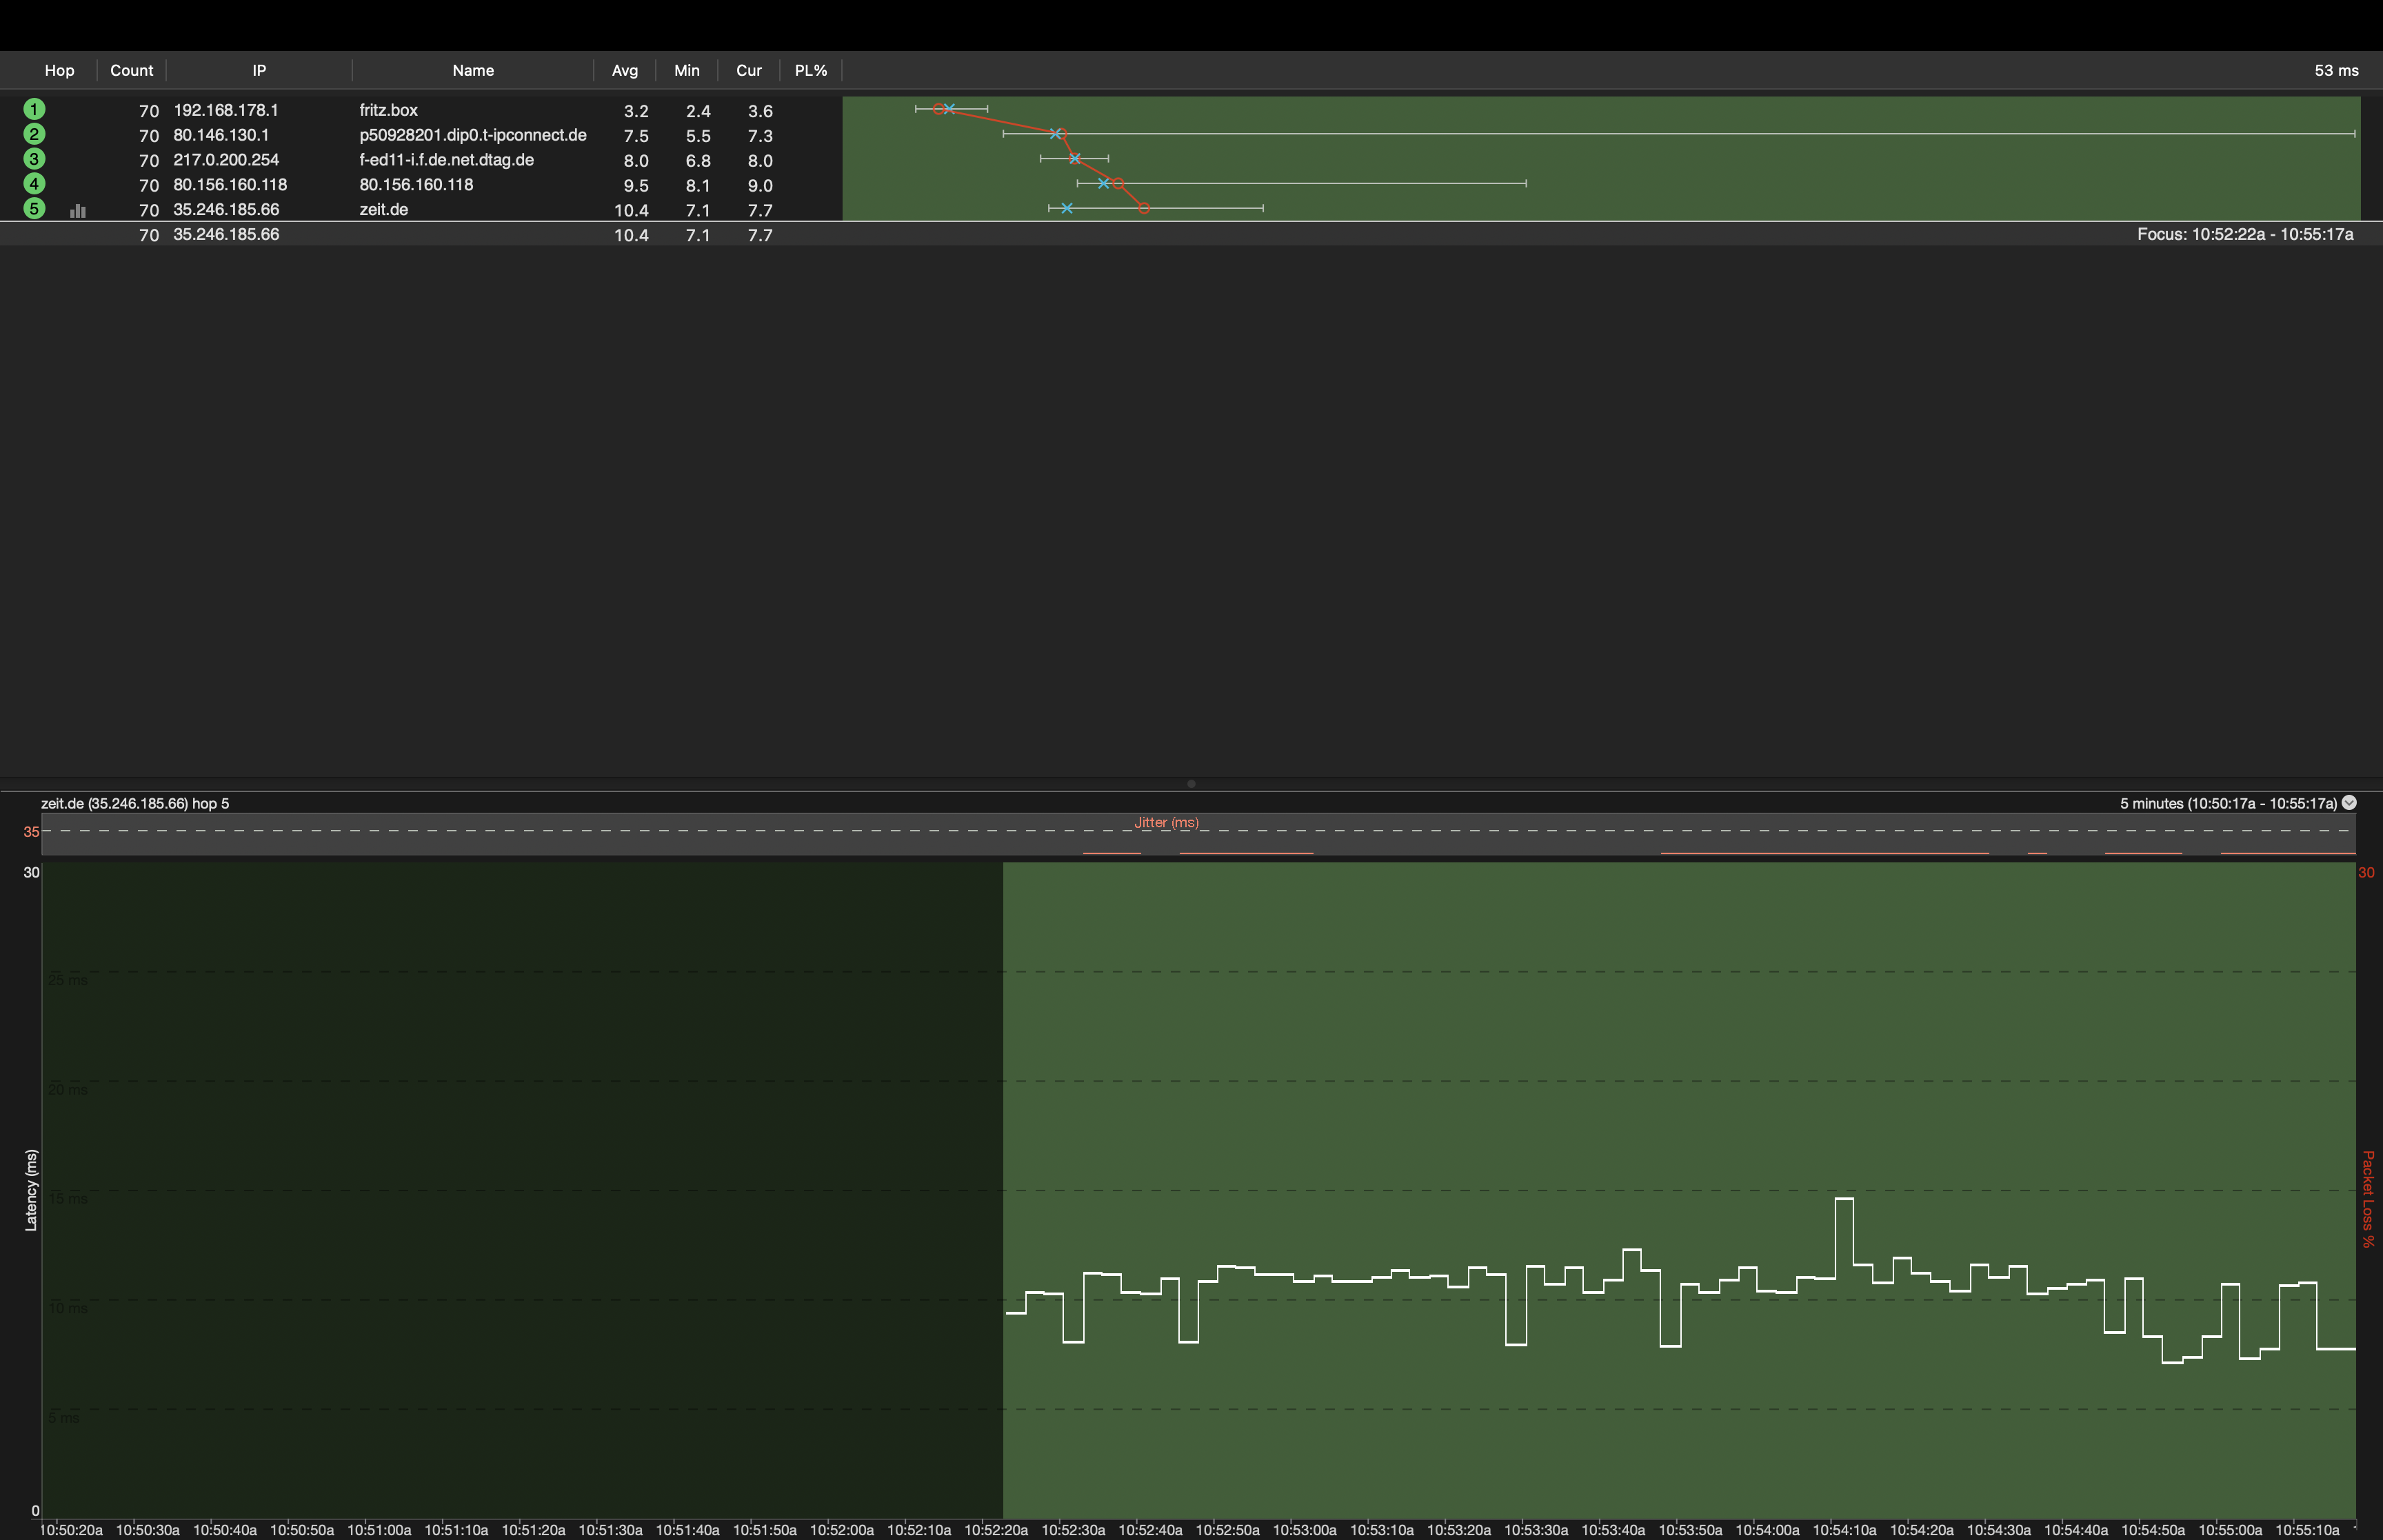Select the fritz.box hop row
Viewport: 2383px width, 1540px height.
(x=388, y=110)
